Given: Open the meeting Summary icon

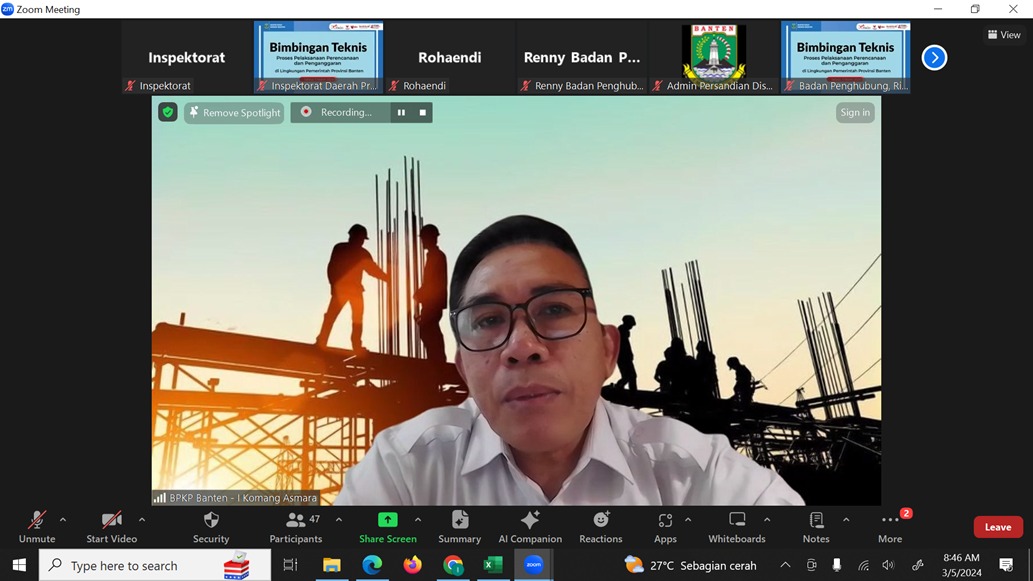Looking at the screenshot, I should [459, 527].
